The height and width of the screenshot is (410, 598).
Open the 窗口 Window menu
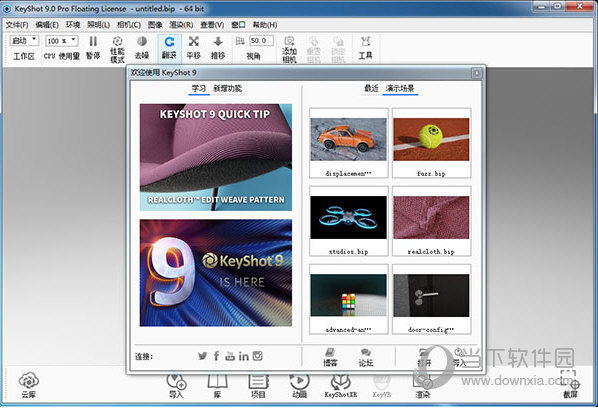[238, 25]
